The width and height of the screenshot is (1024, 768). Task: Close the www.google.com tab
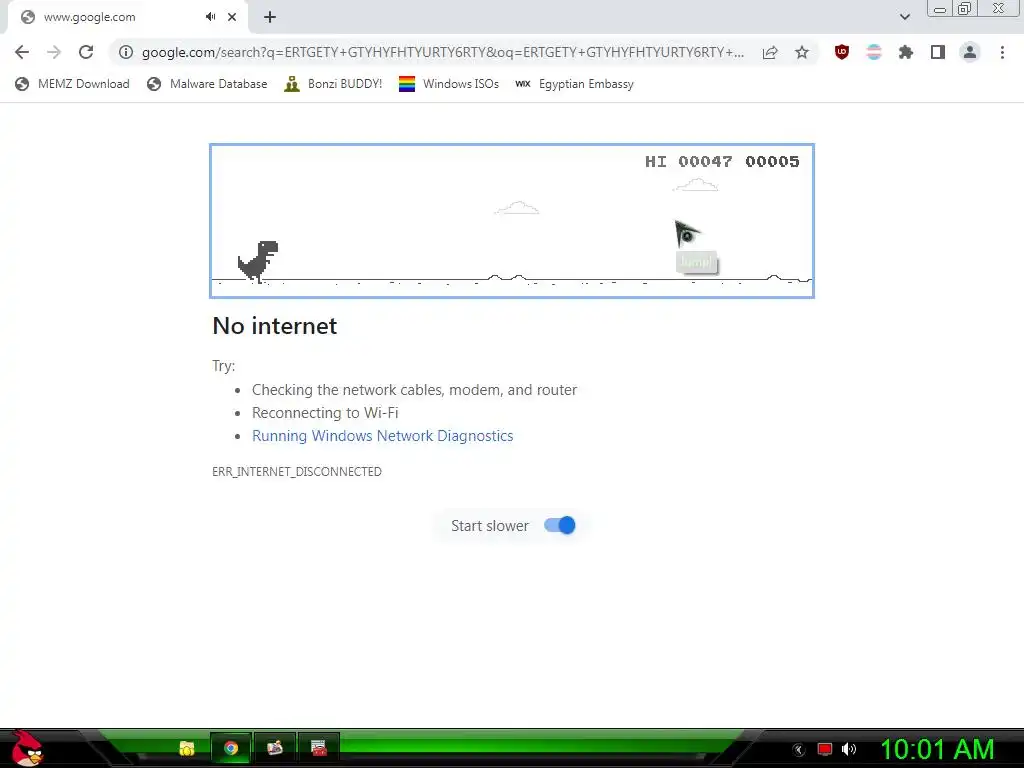coord(232,17)
